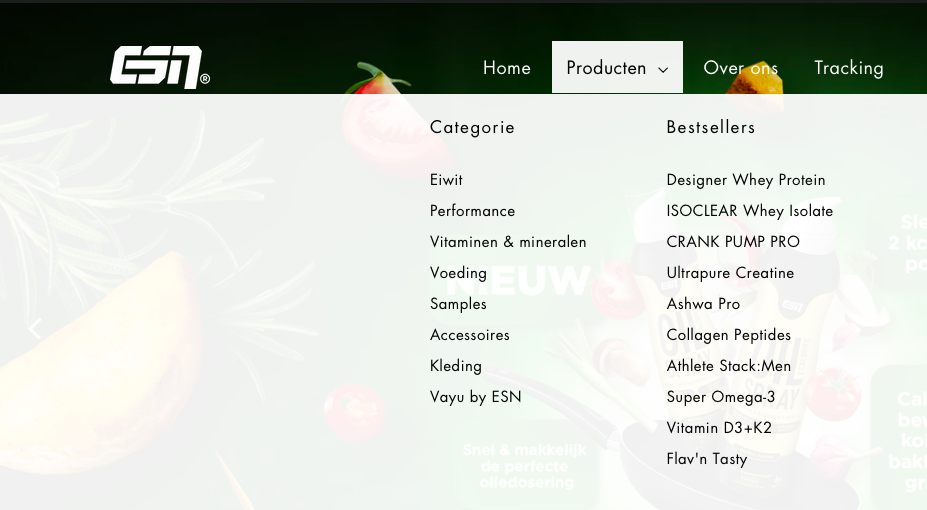Open Vayu by ESN category
This screenshot has width=927, height=510.
475,397
